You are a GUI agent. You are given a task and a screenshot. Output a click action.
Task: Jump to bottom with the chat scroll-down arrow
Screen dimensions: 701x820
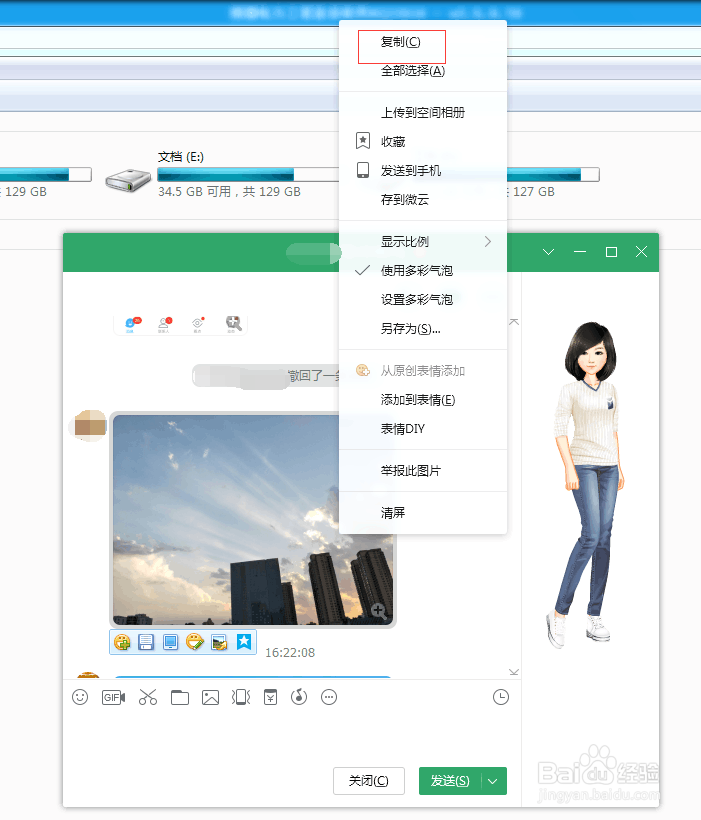tap(514, 672)
